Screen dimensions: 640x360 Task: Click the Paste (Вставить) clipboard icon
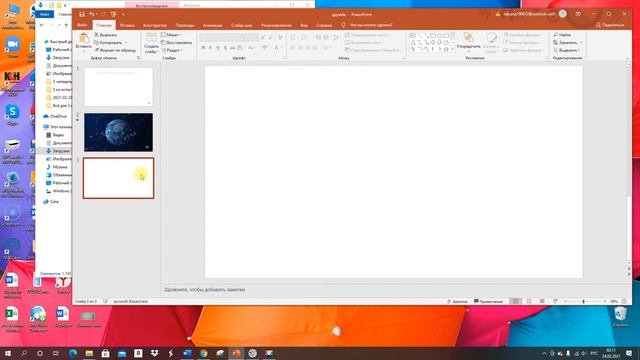coord(84,38)
